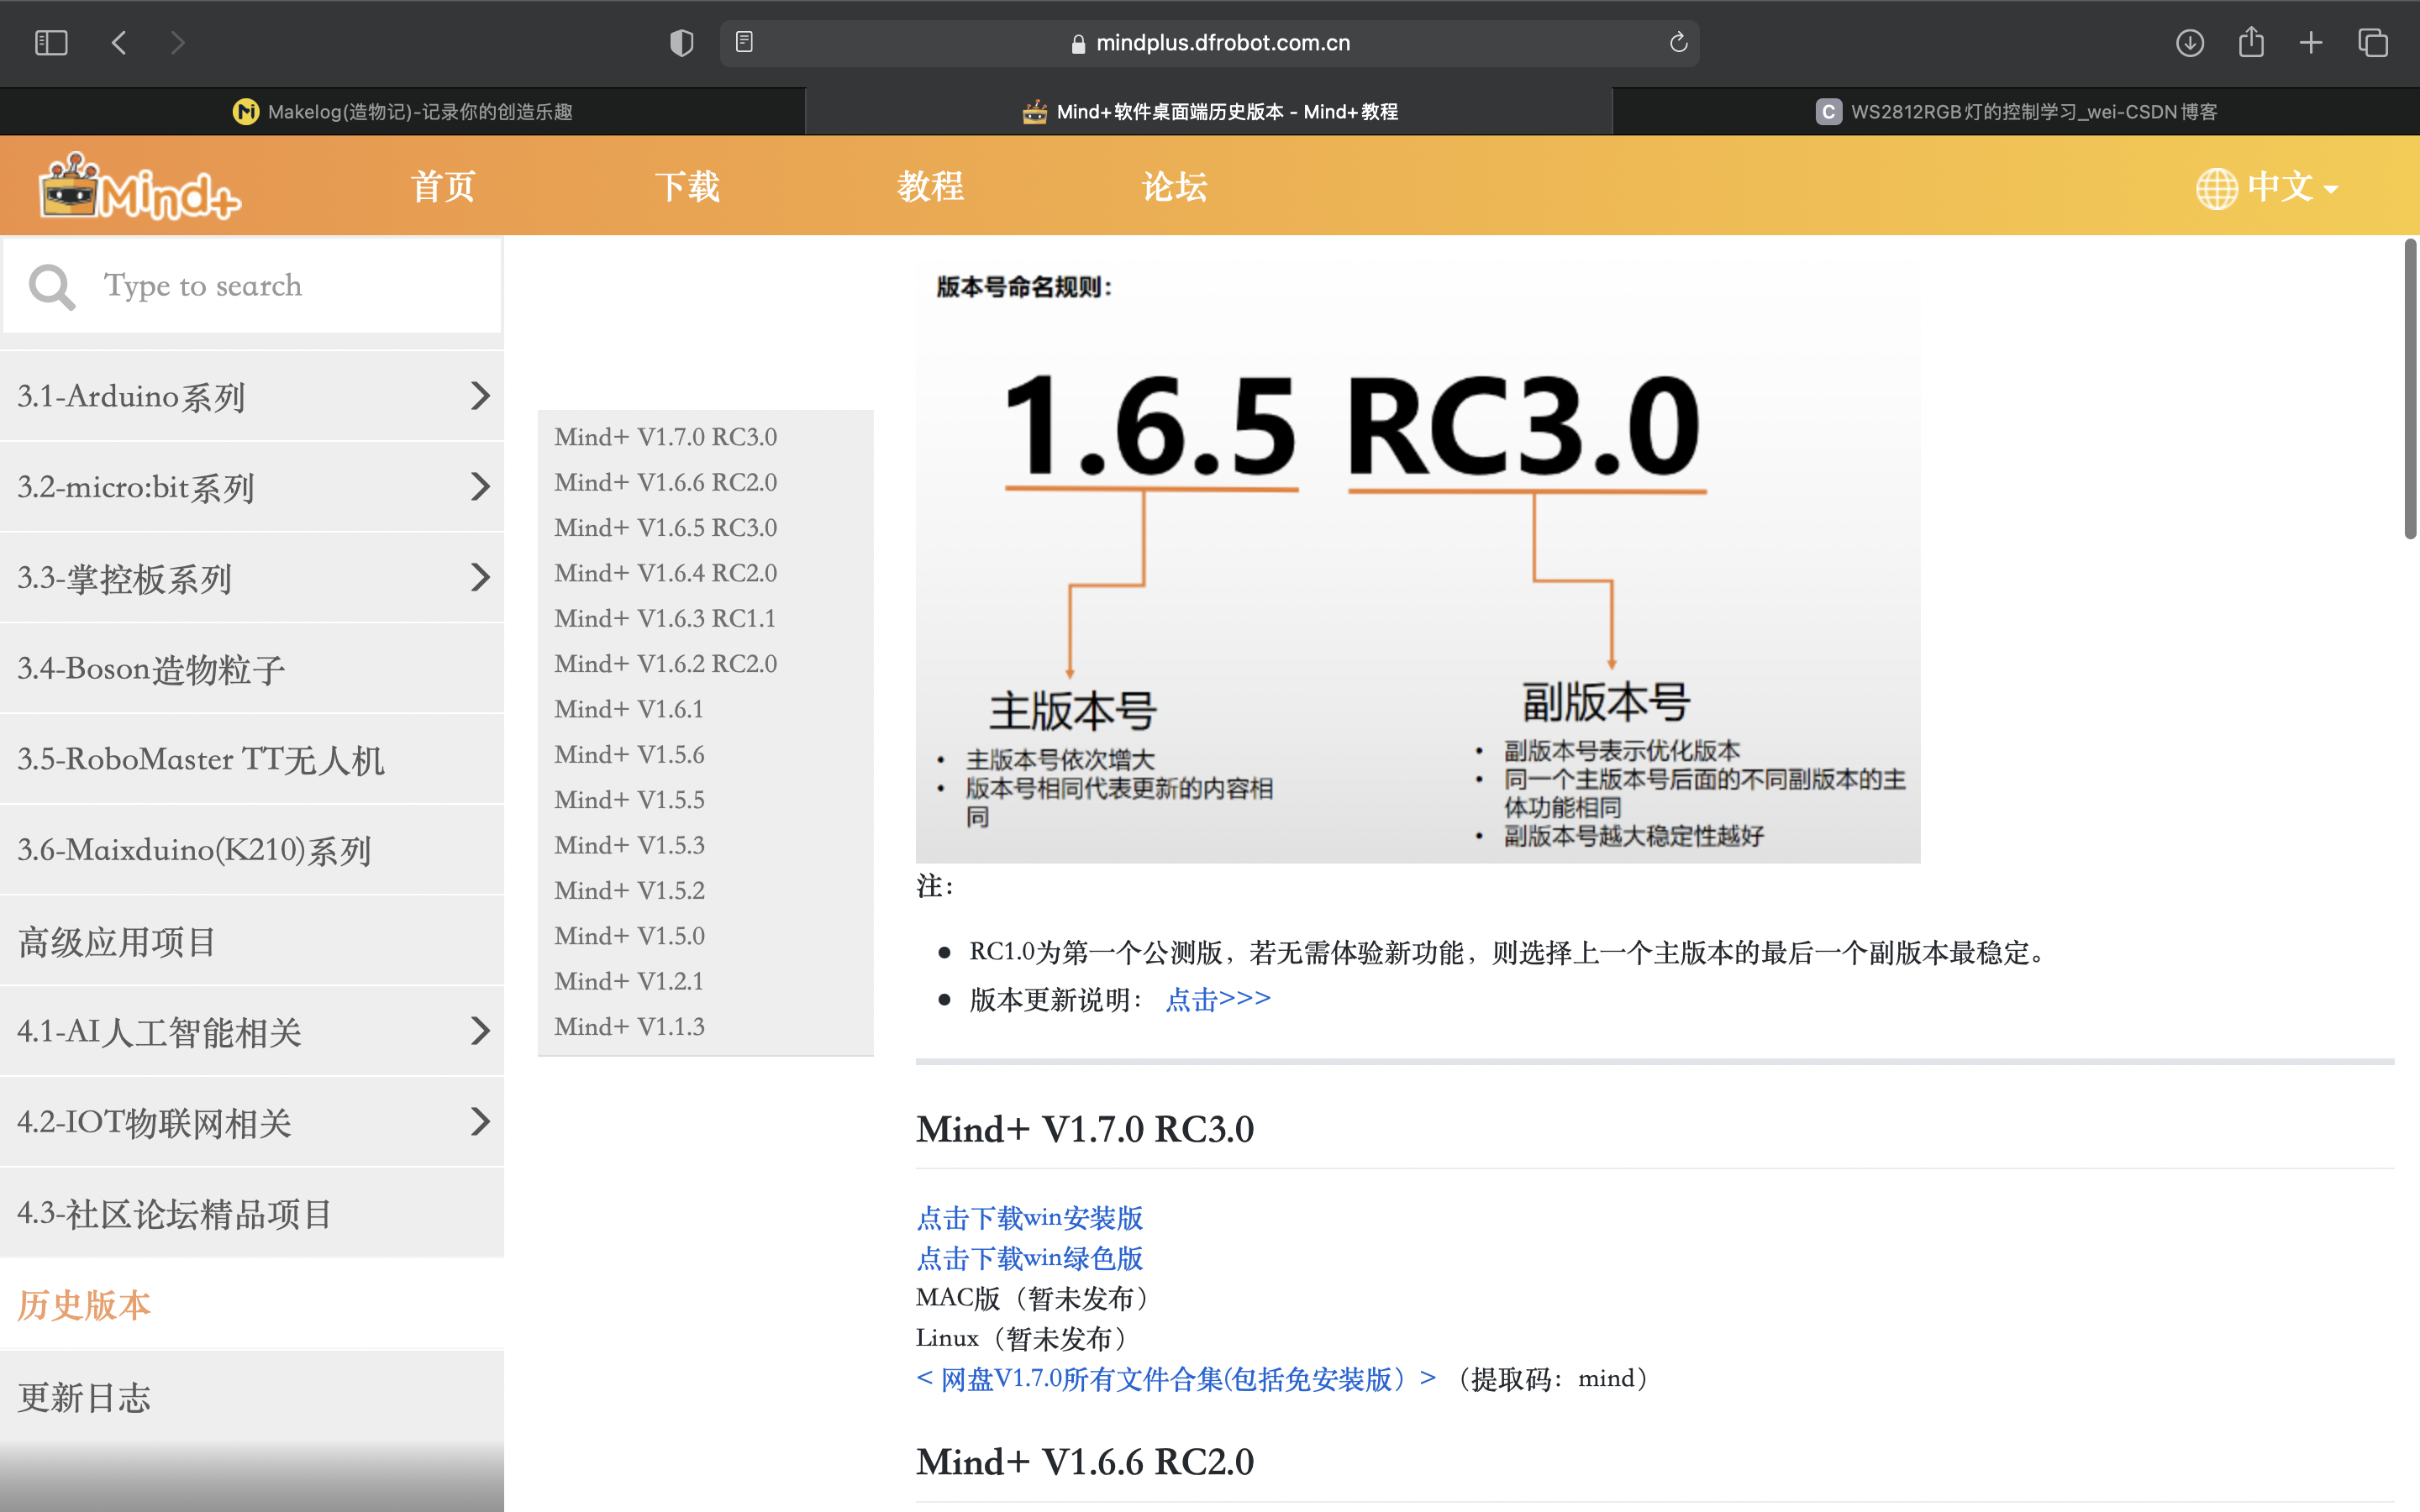Image resolution: width=2420 pixels, height=1512 pixels.
Task: Click the Mind+ logo
Action: [140, 186]
